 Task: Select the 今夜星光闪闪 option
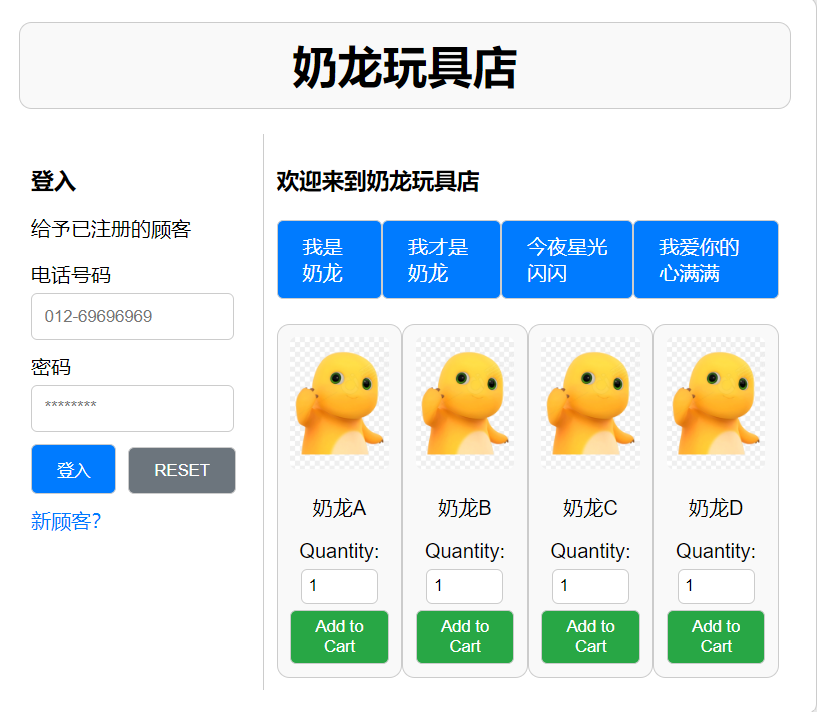click(x=566, y=258)
